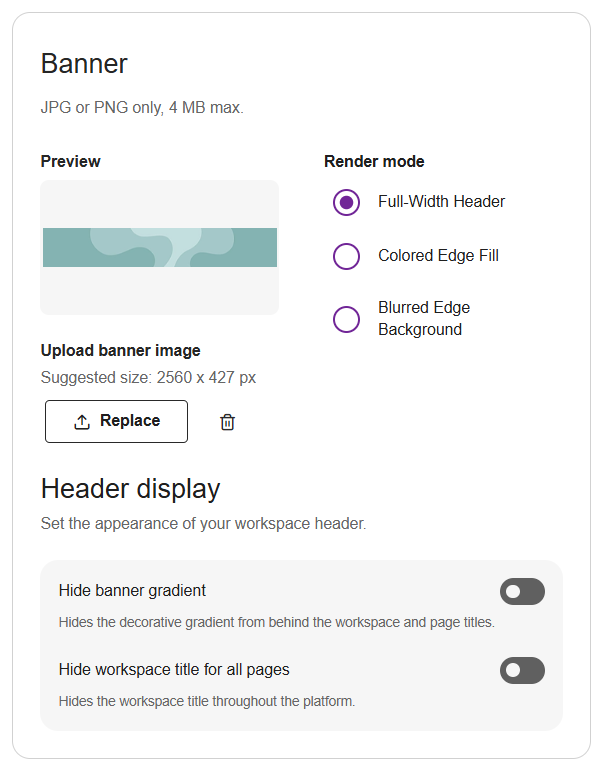
Task: Toggle Hide banner gradient switch
Action: [522, 591]
